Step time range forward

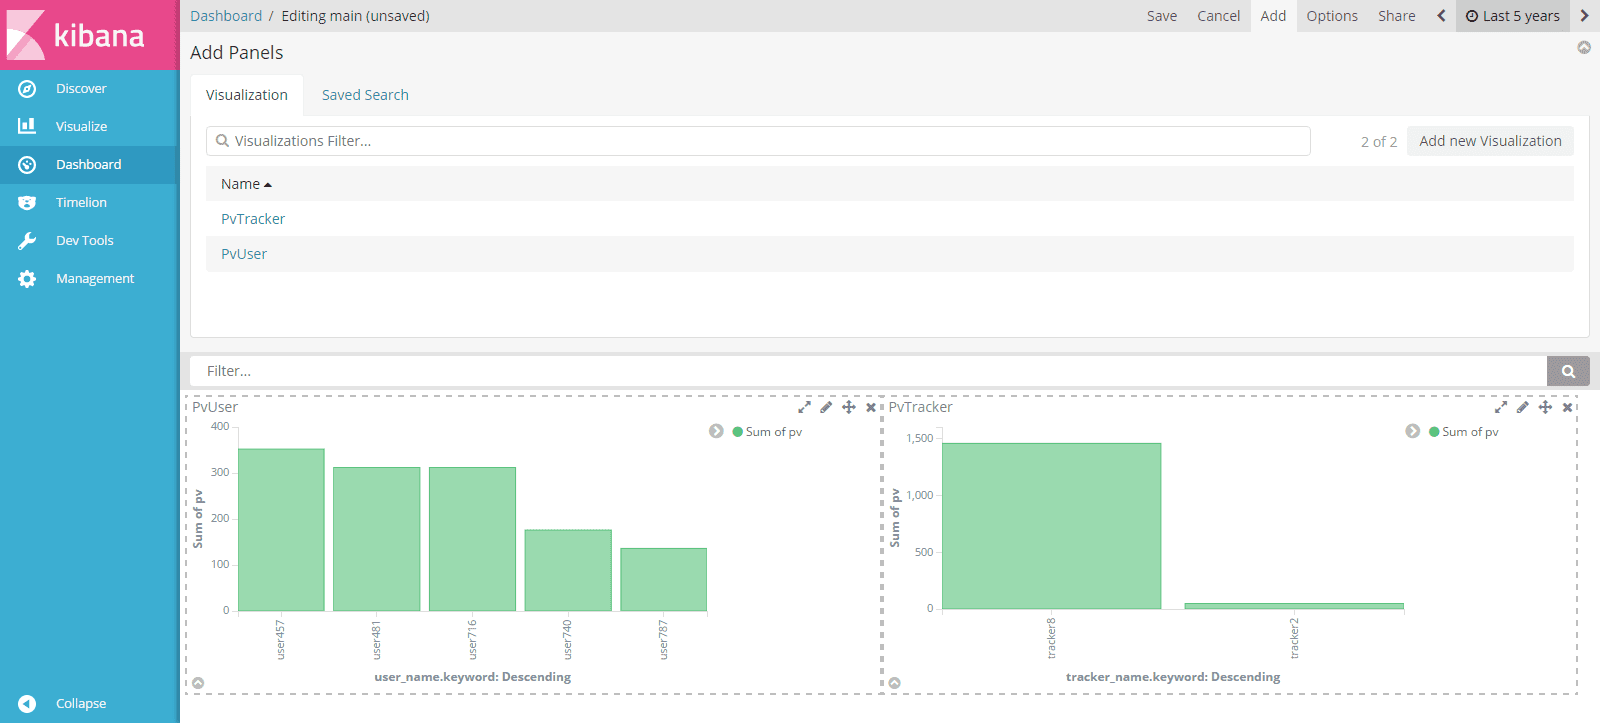1584,16
